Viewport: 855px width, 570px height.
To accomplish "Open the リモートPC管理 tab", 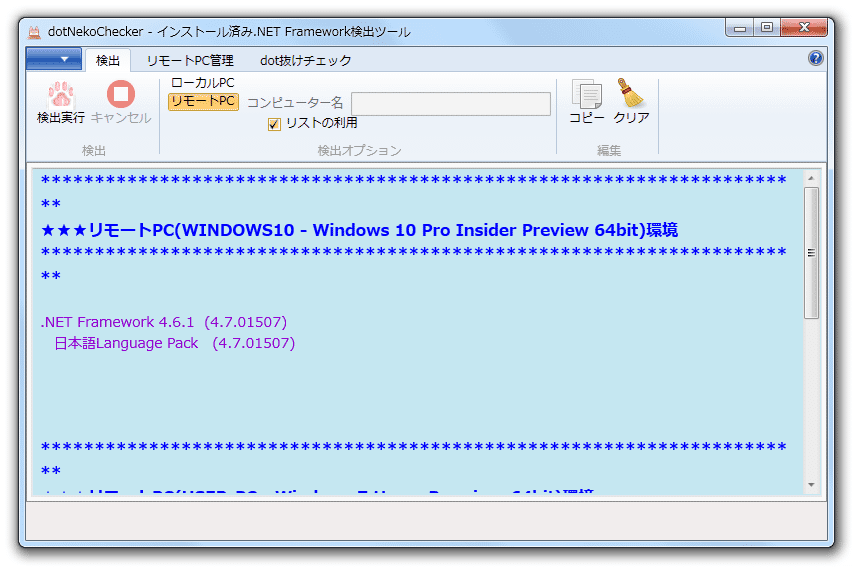I will click(x=190, y=61).
